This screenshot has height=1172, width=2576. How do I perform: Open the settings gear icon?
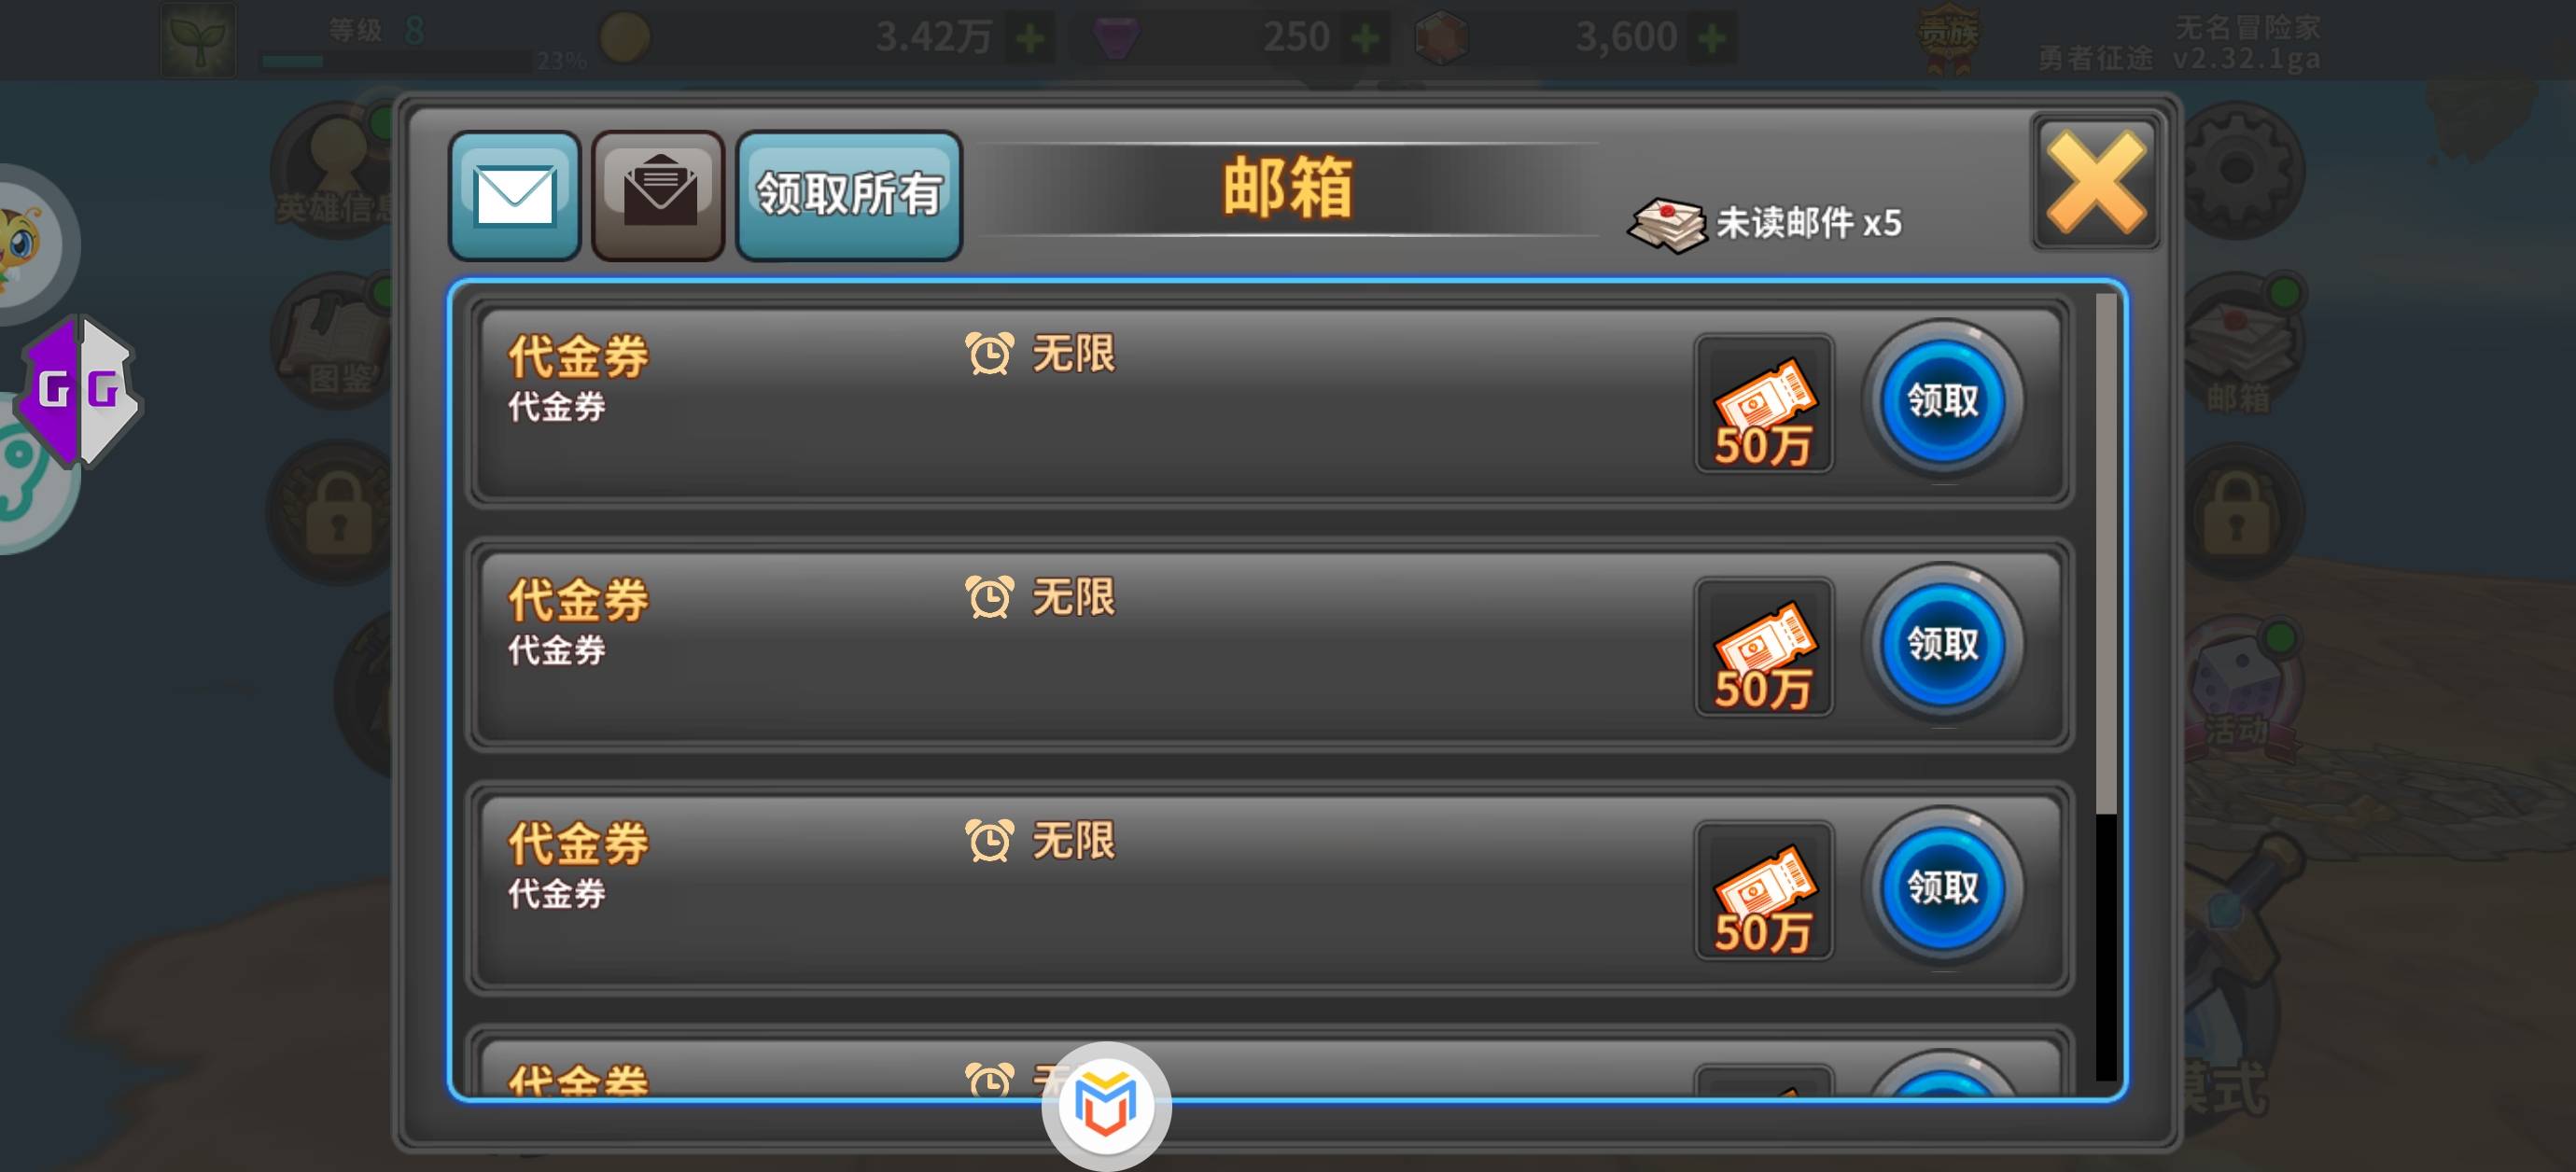2238,170
